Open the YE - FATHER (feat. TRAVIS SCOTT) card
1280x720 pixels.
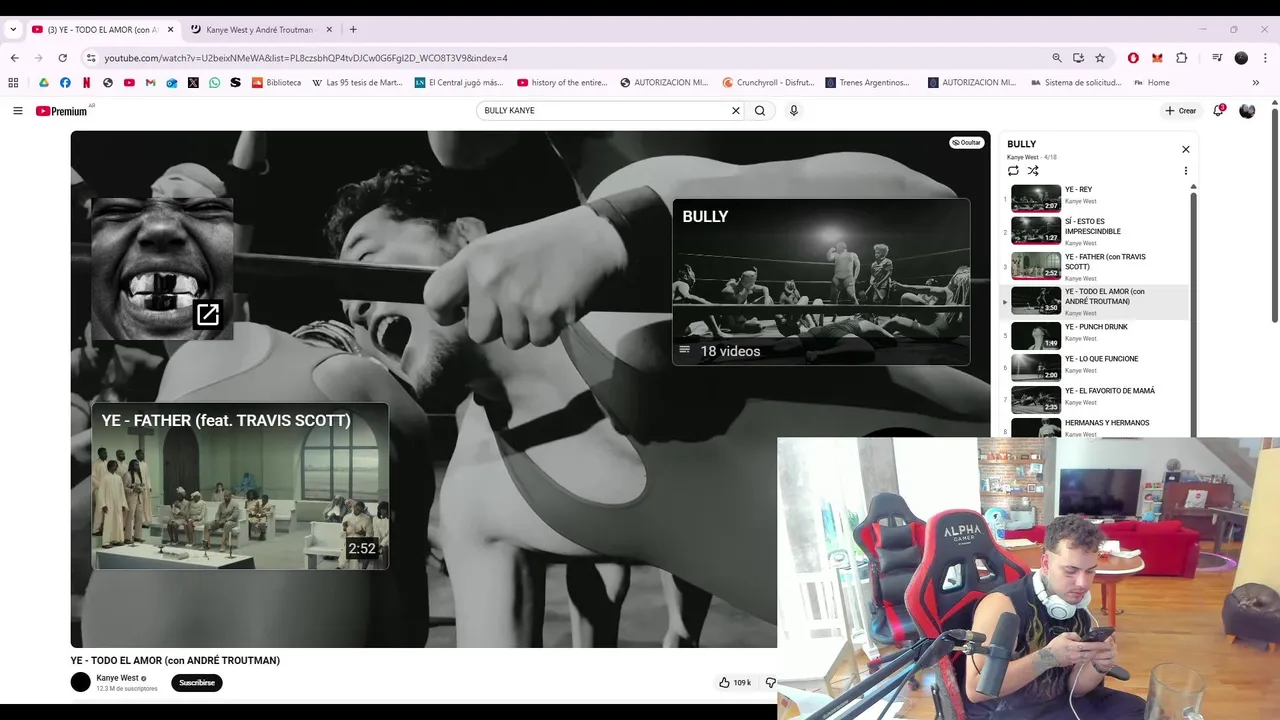(x=240, y=486)
